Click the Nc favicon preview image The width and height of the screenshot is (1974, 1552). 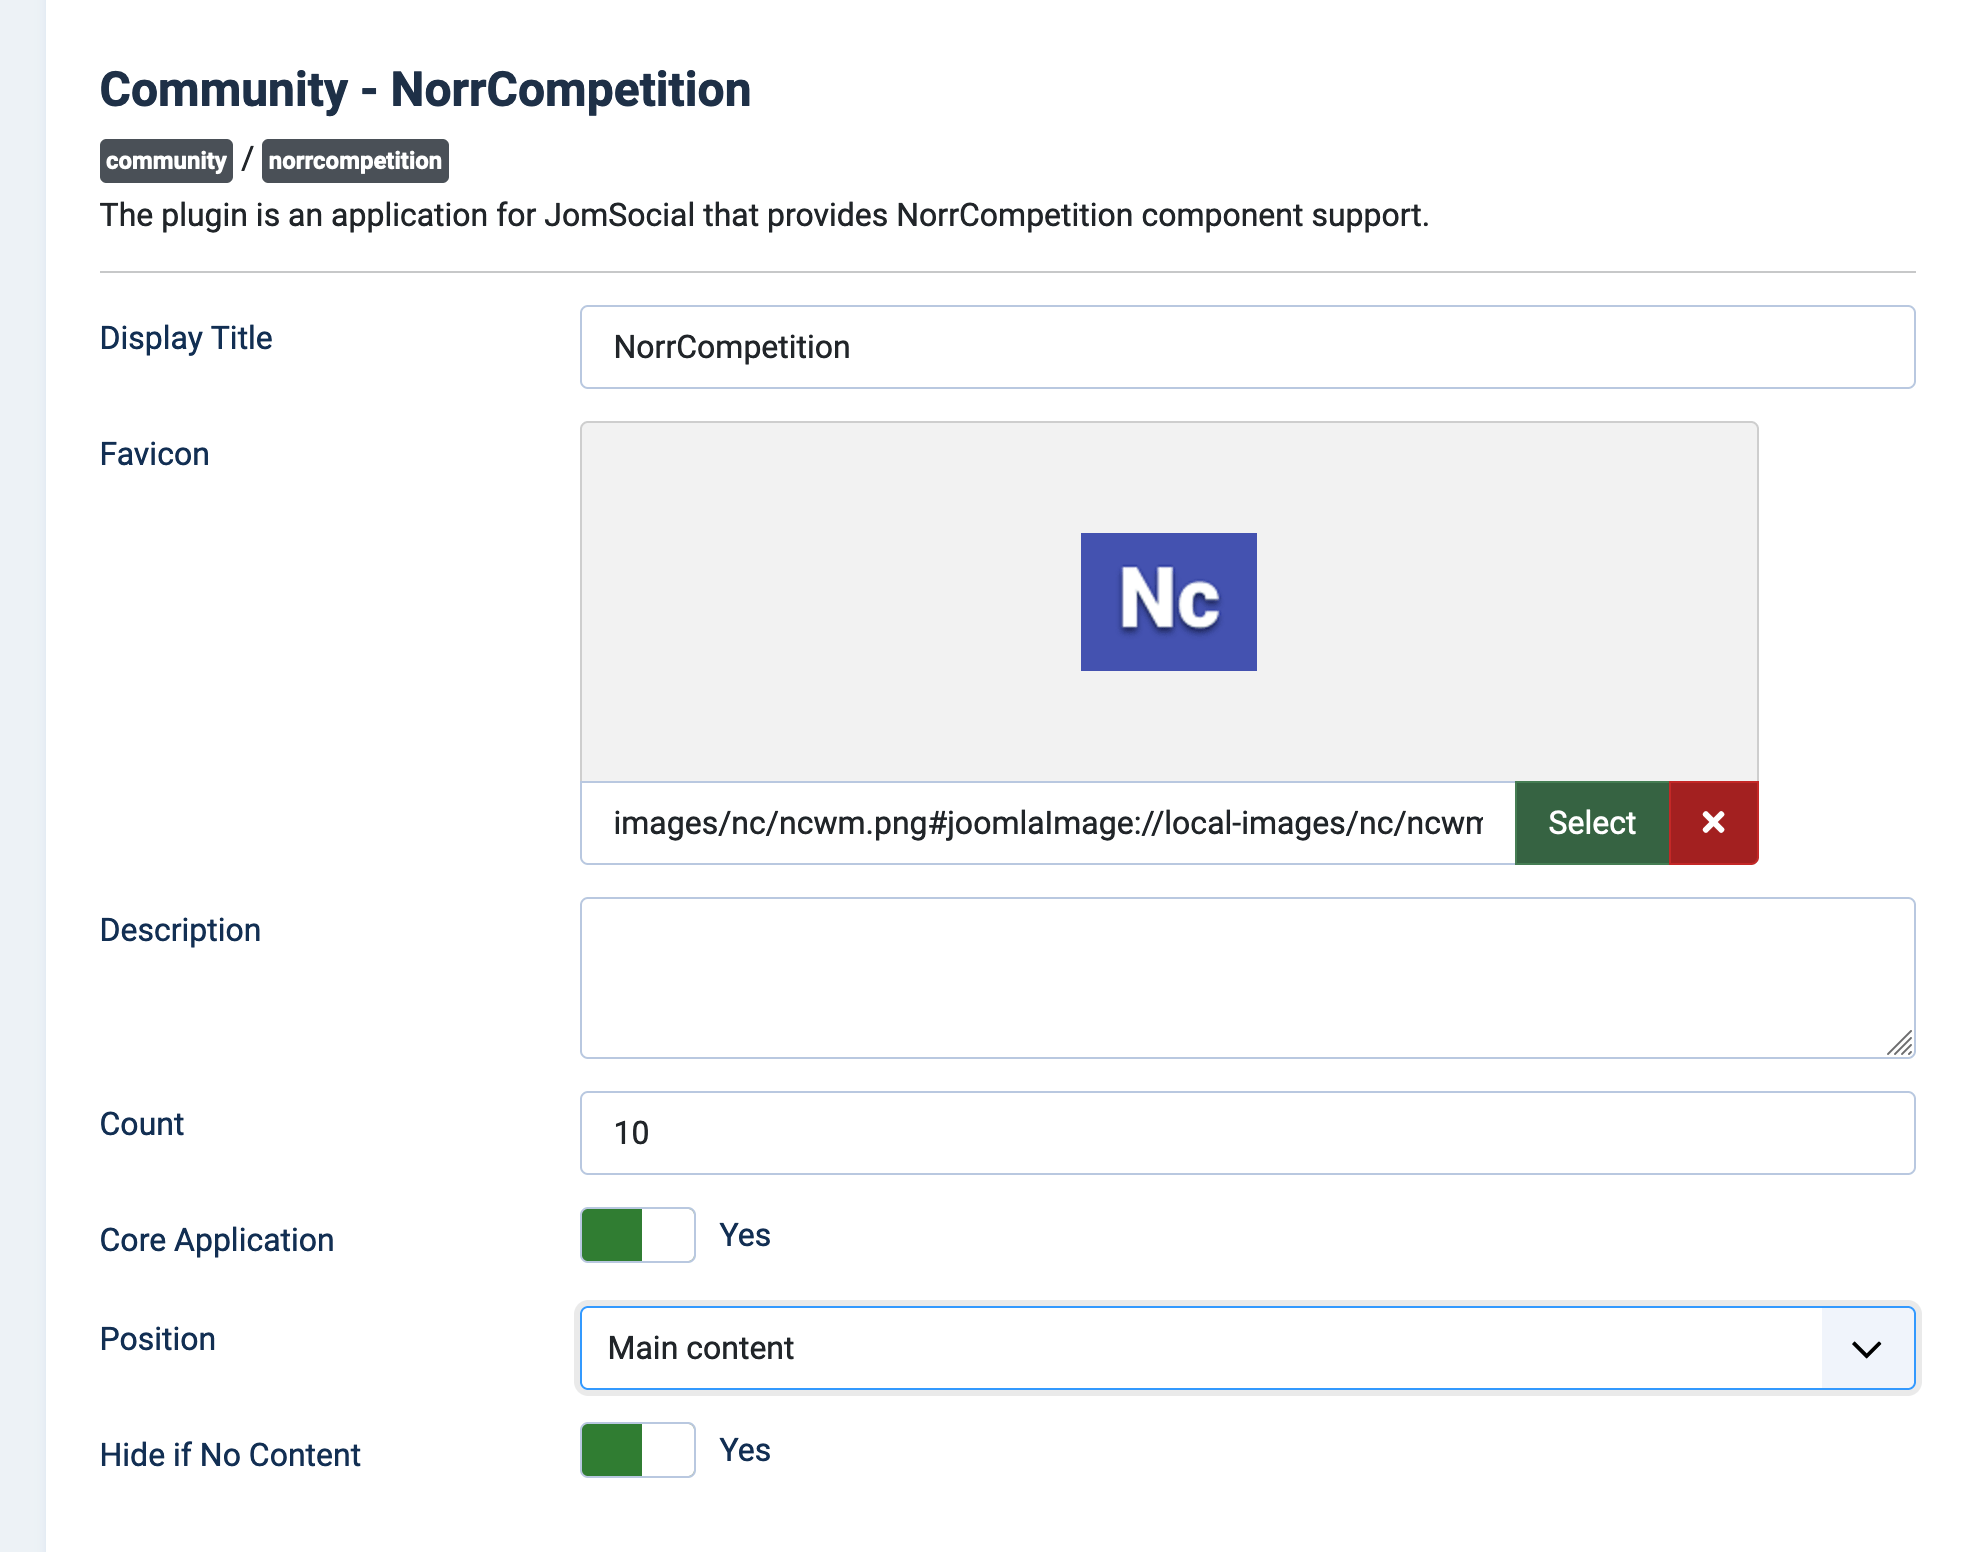(1168, 600)
